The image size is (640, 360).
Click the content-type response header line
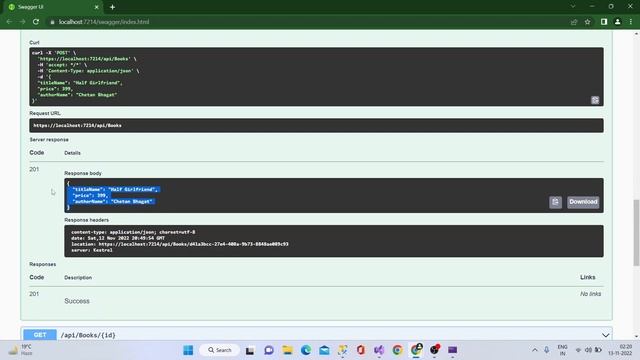(x=133, y=232)
